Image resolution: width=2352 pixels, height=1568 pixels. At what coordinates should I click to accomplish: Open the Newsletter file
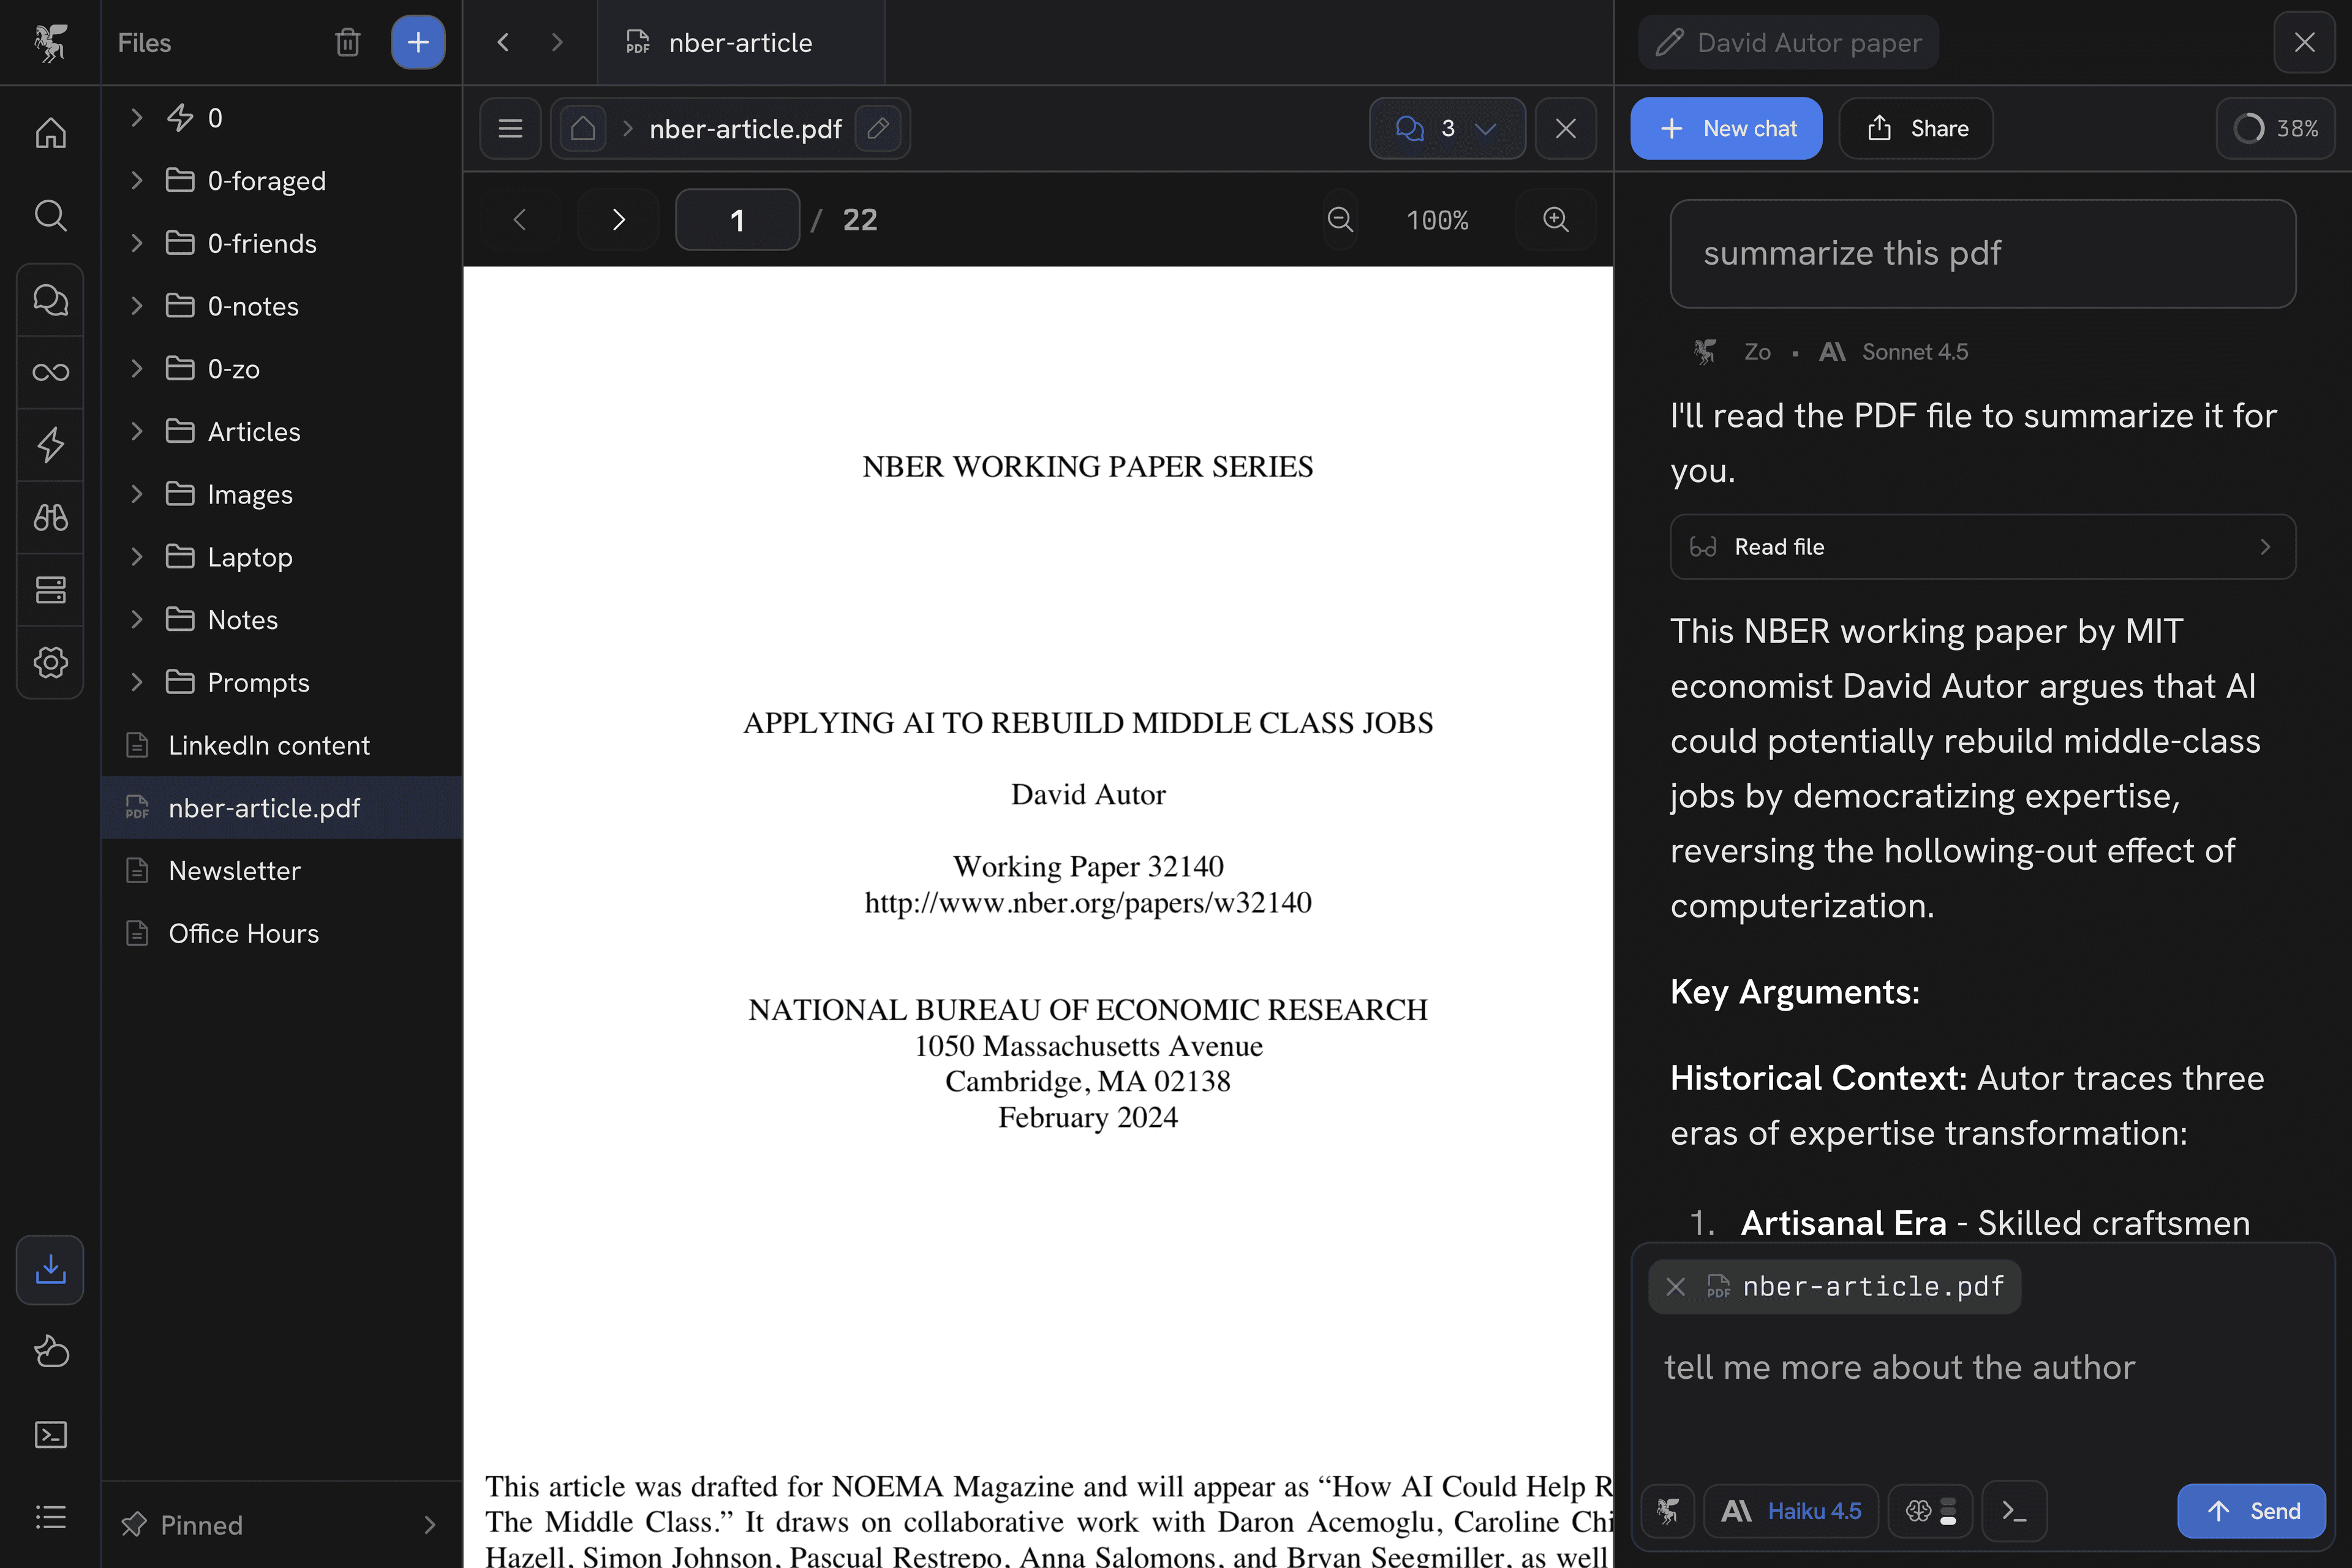(x=234, y=870)
